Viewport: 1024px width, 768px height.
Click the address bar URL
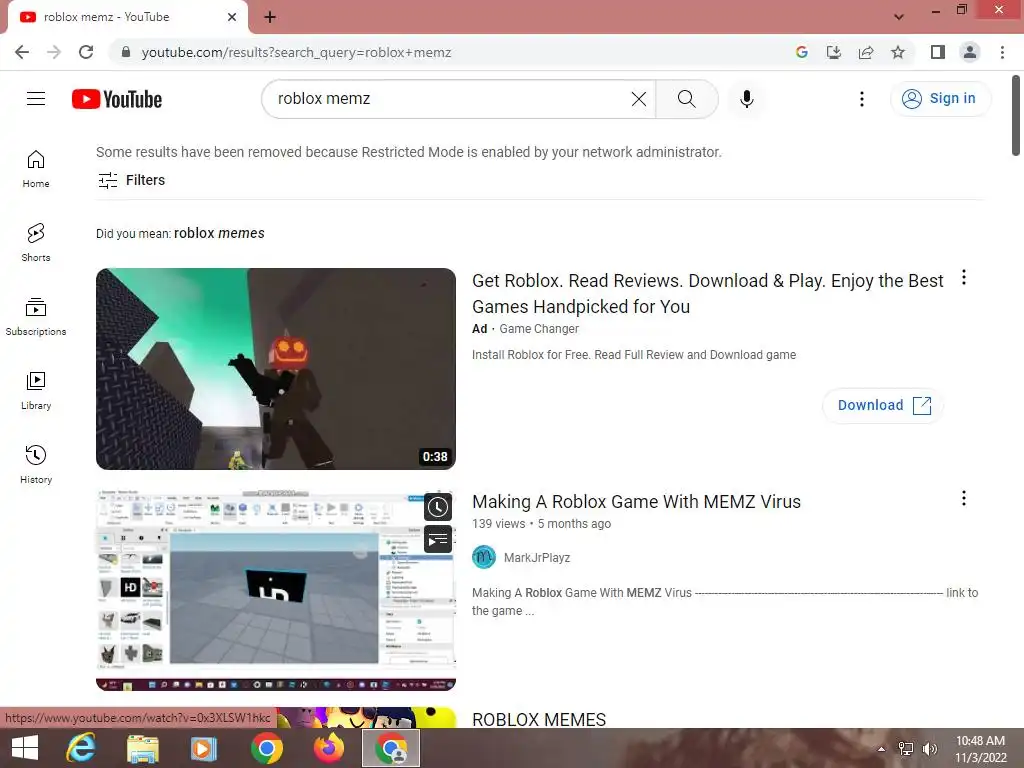pyautogui.click(x=296, y=52)
